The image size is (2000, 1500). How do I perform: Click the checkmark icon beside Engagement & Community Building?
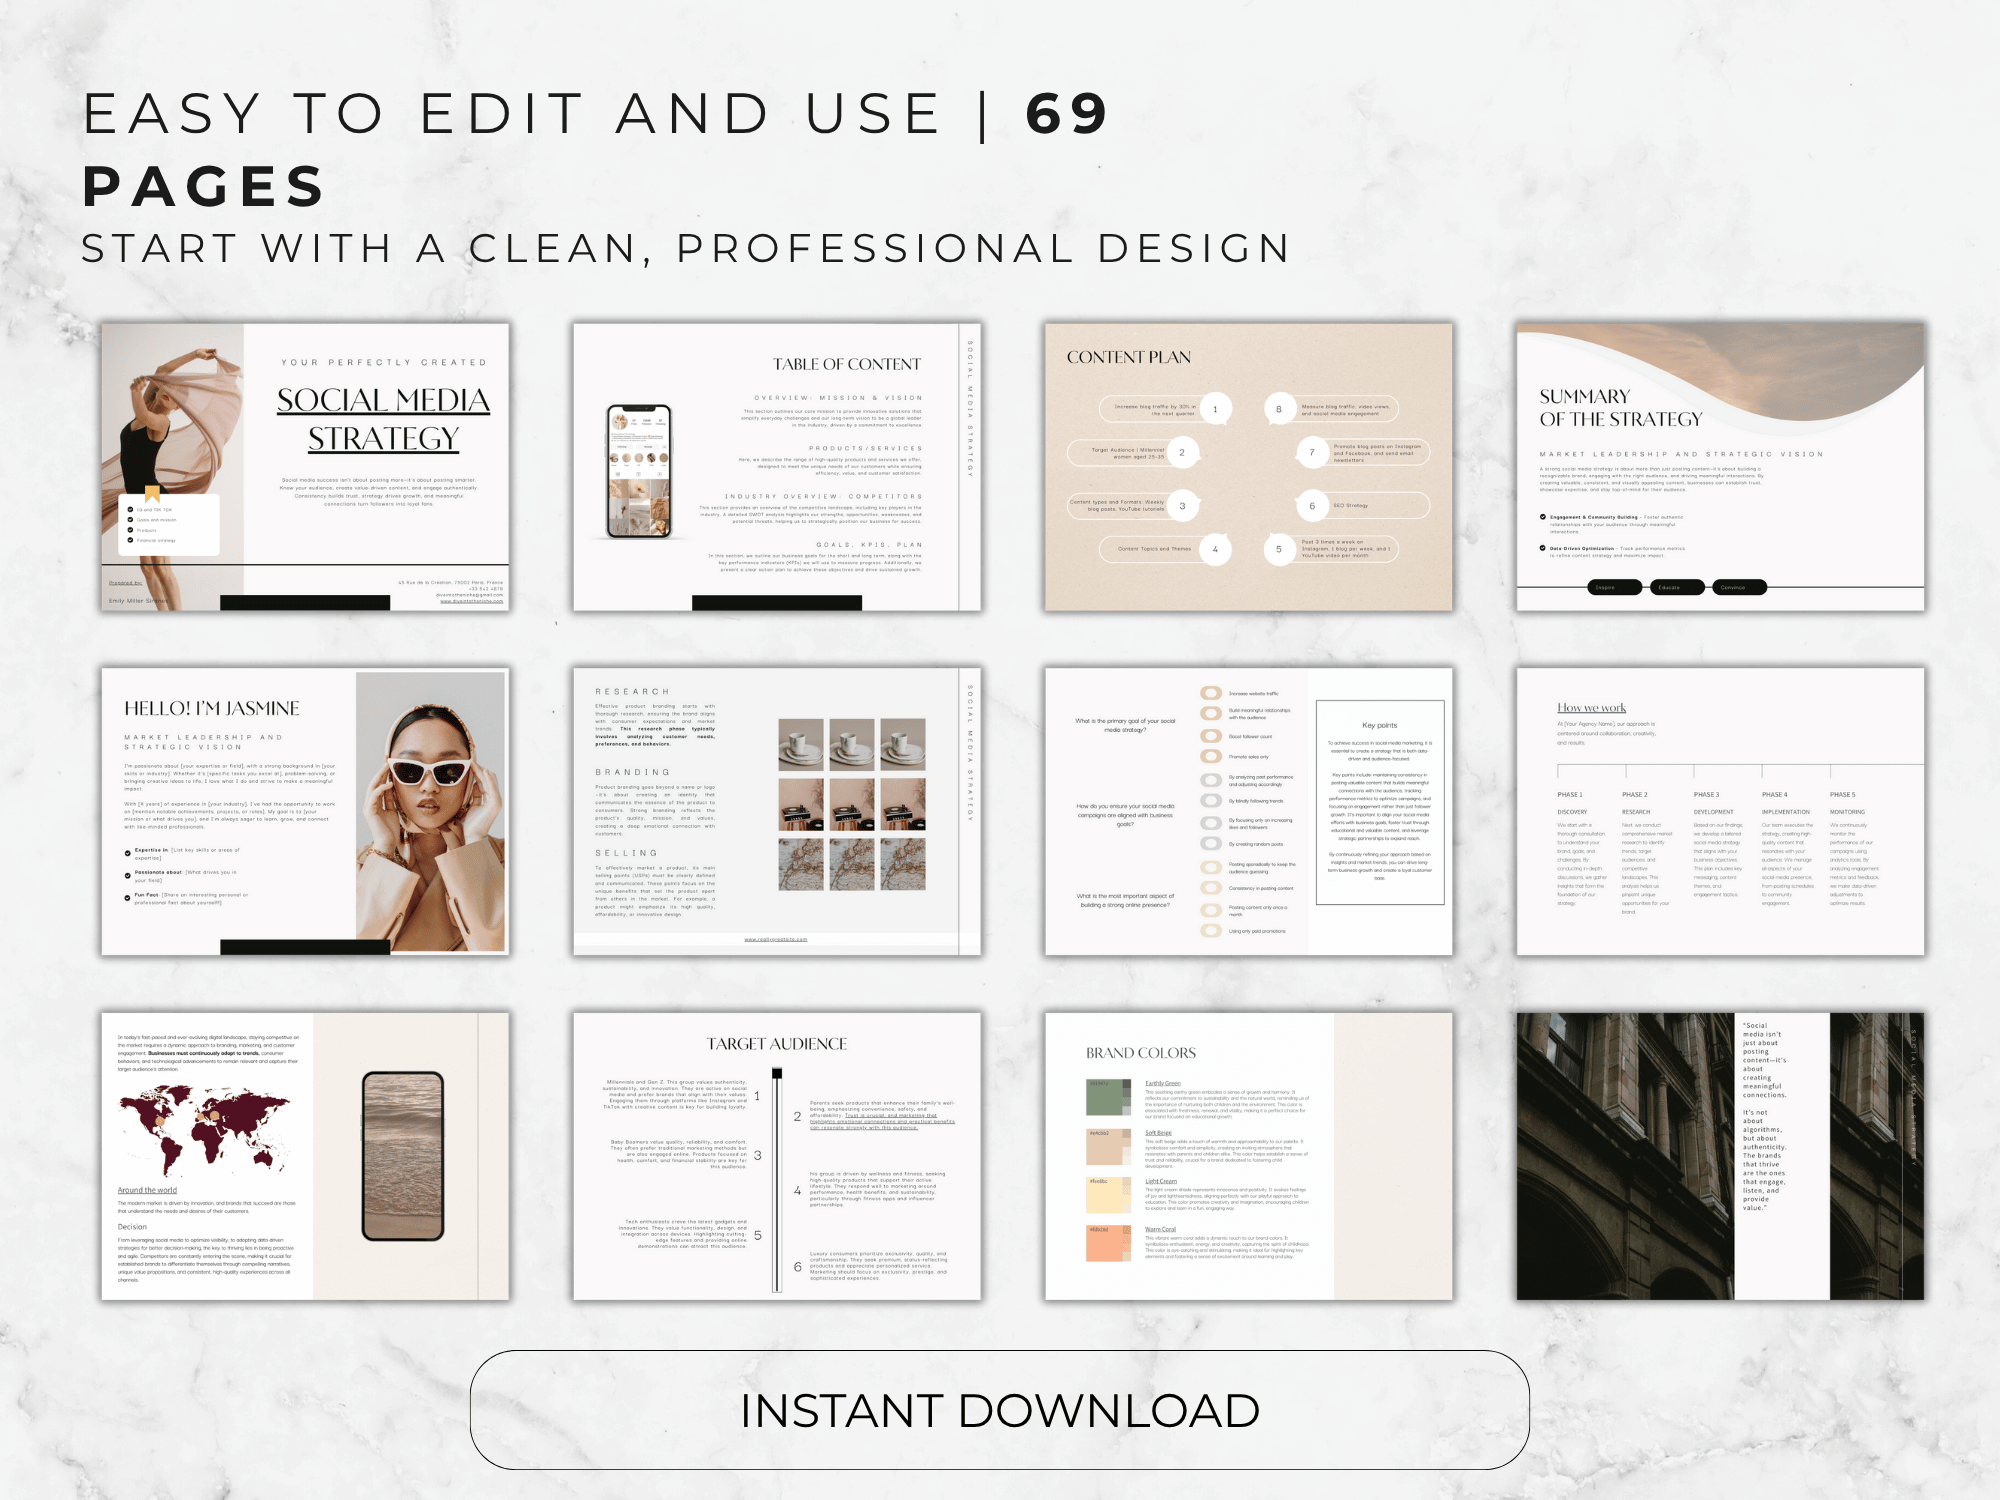pos(1543,517)
